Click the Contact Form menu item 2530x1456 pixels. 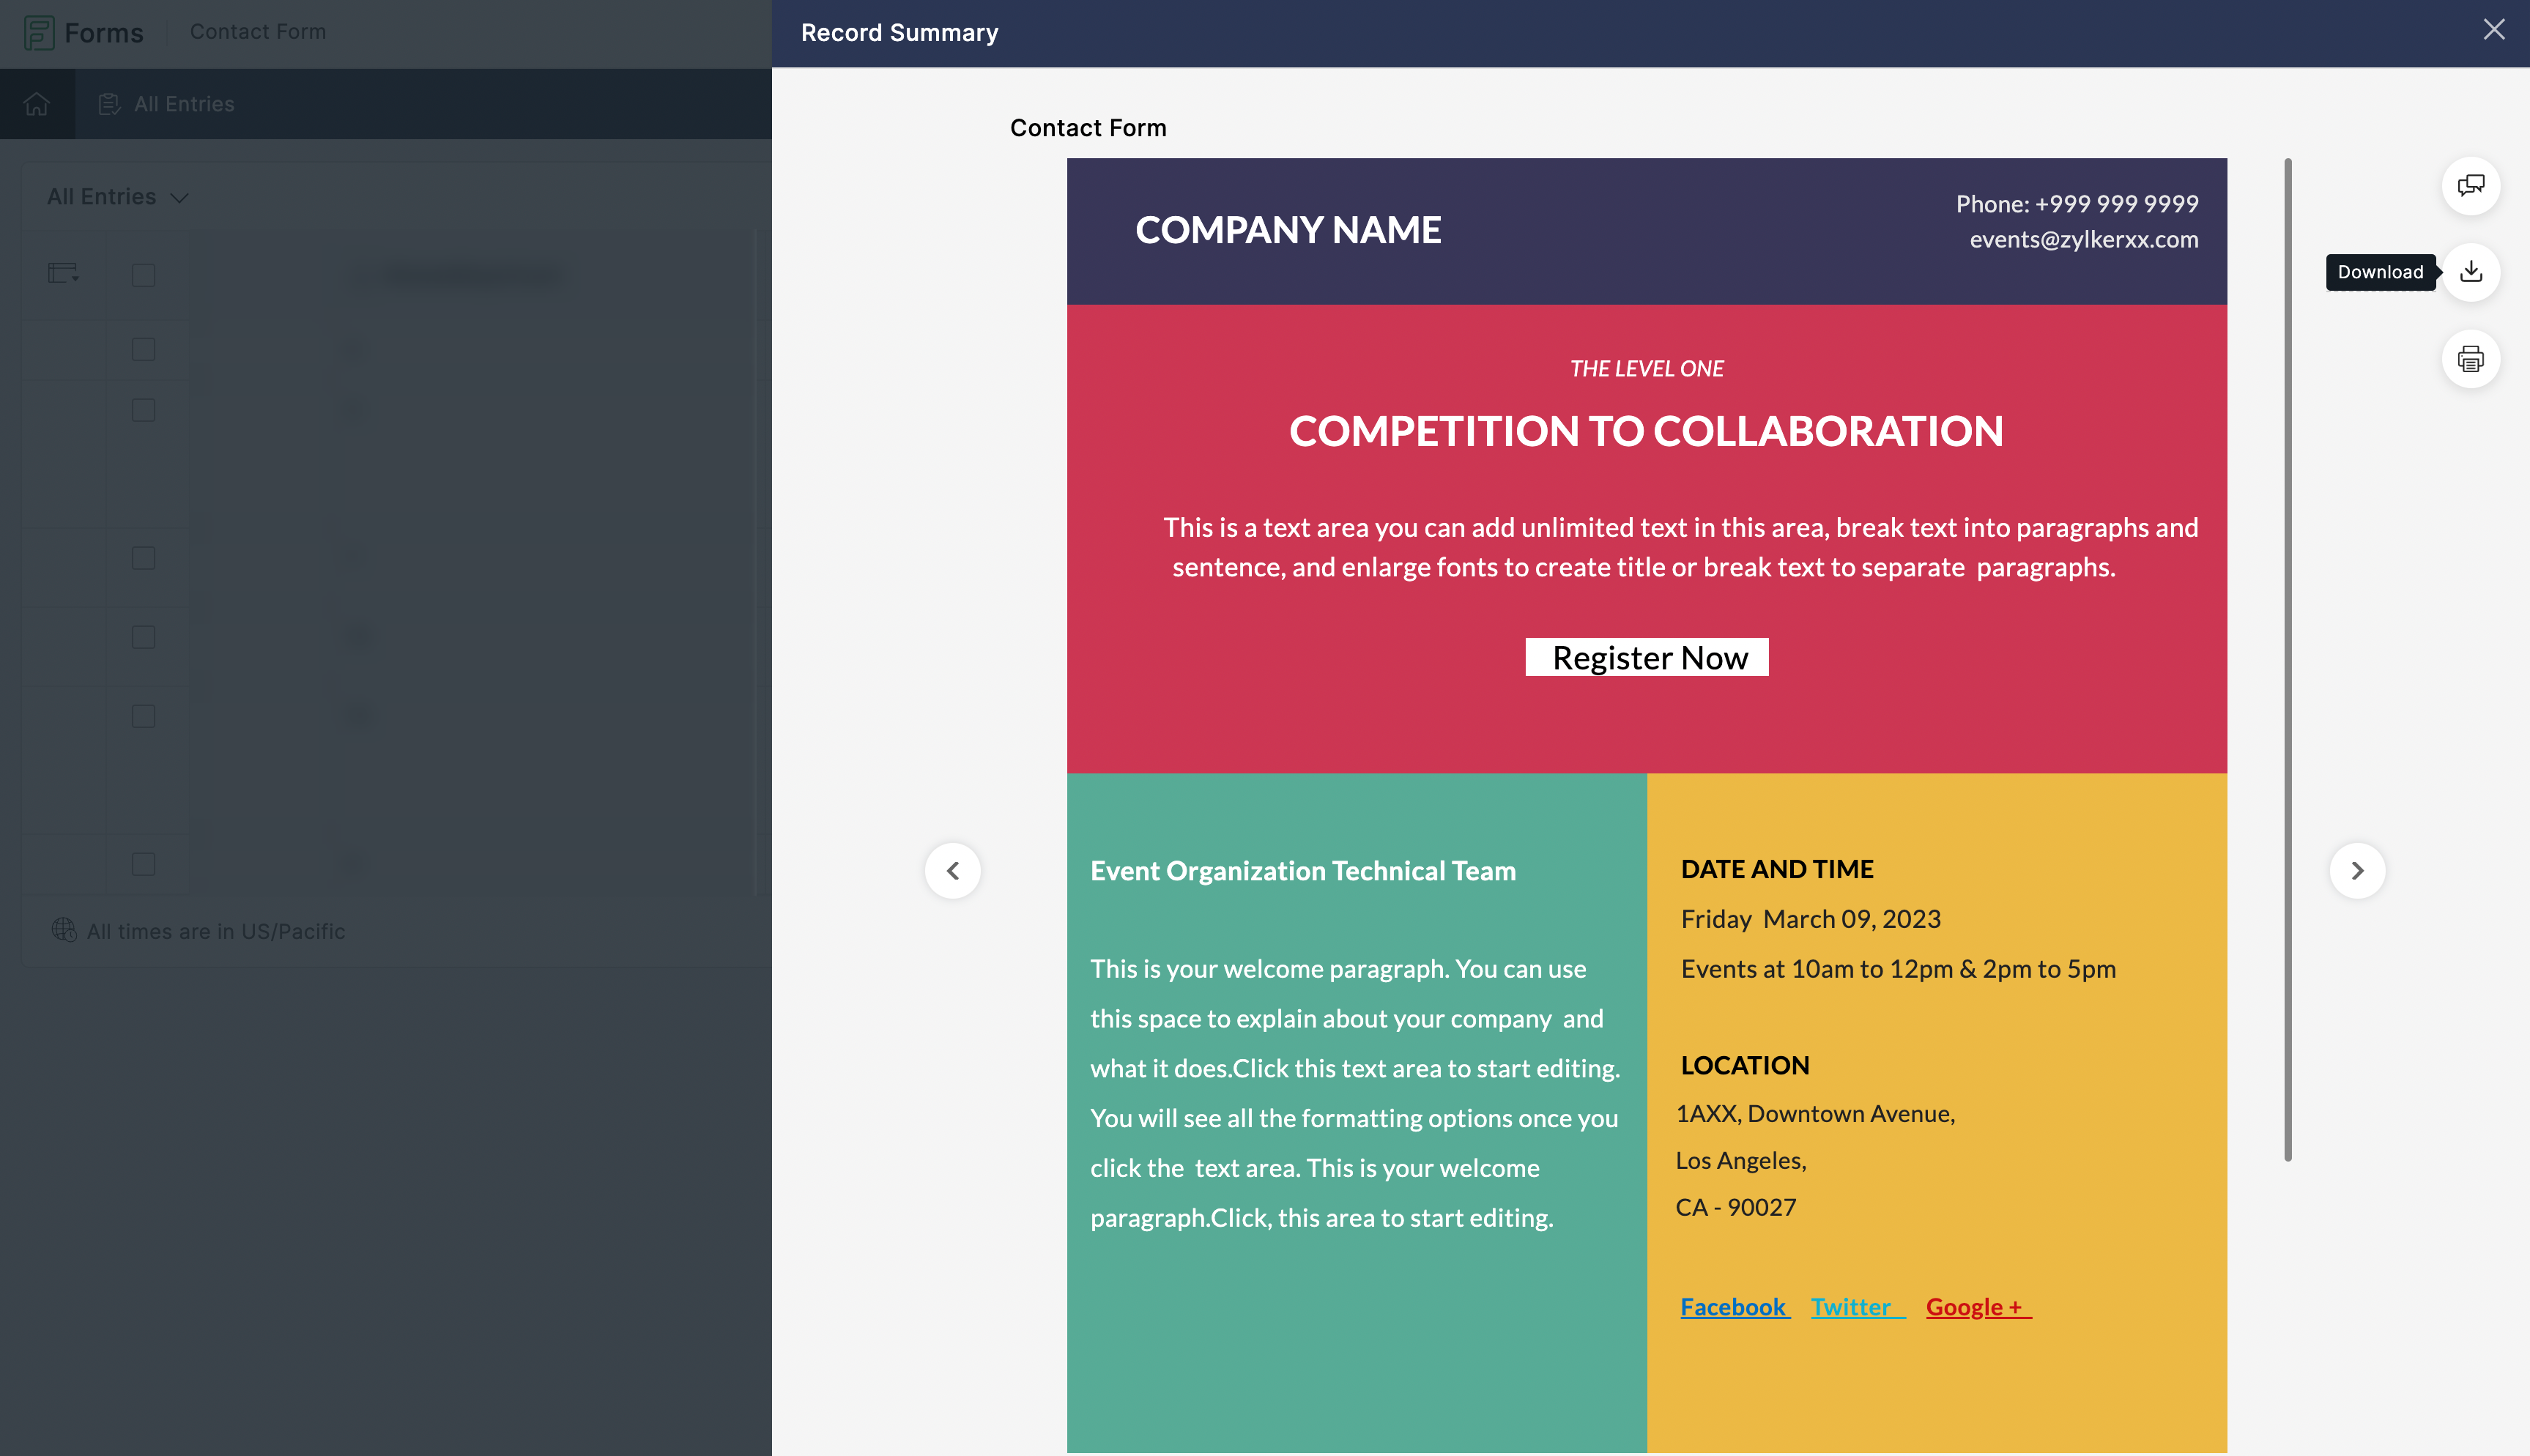256,33
